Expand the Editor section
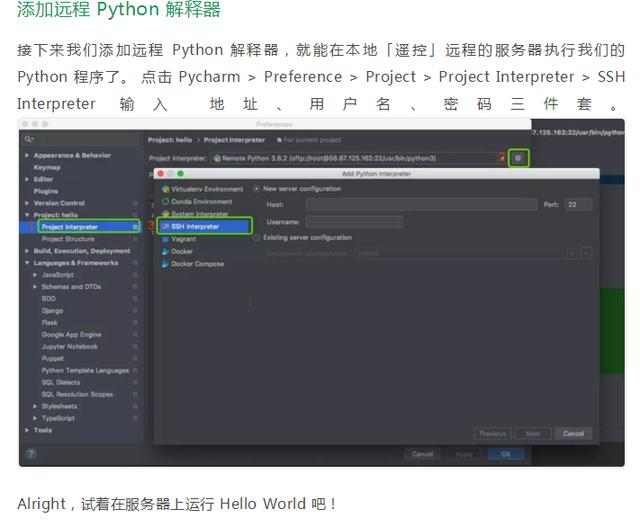Viewport: 640px width, 527px height. tap(27, 179)
